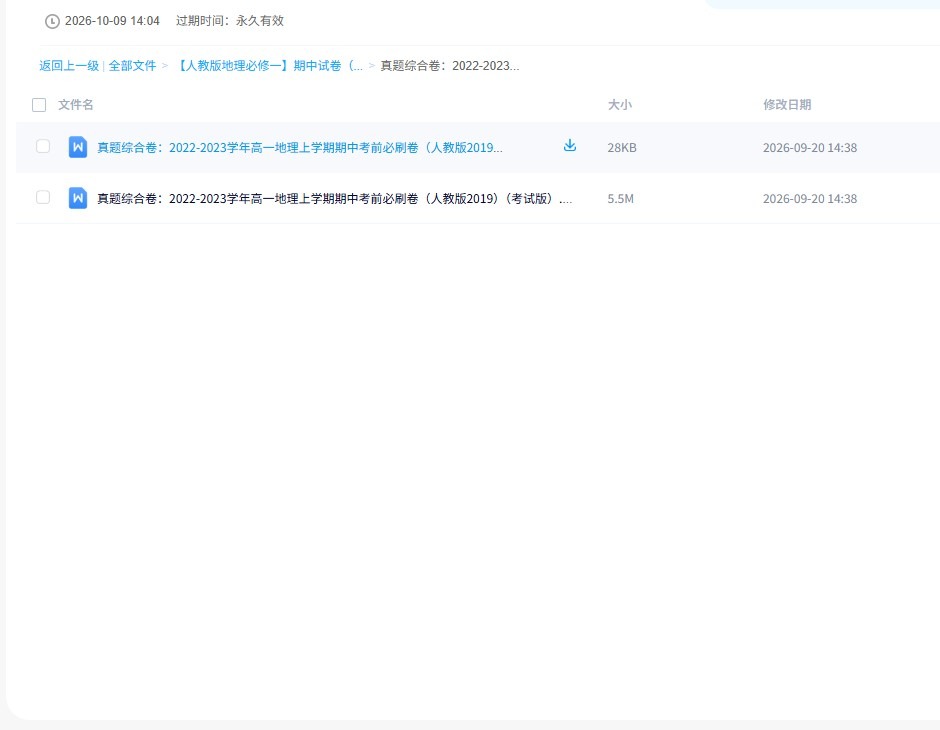Open 全部文件 breadcrumb link

(x=132, y=65)
